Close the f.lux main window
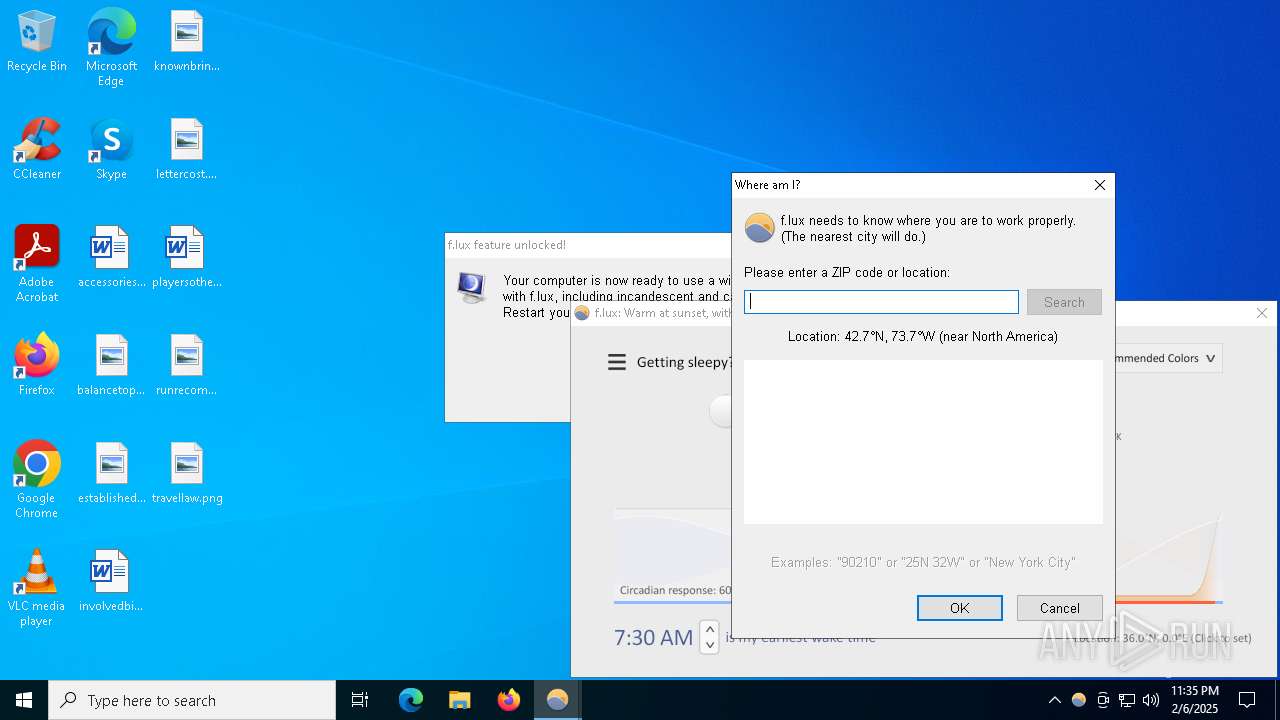Screen dimensions: 1280x720 click(x=1262, y=313)
